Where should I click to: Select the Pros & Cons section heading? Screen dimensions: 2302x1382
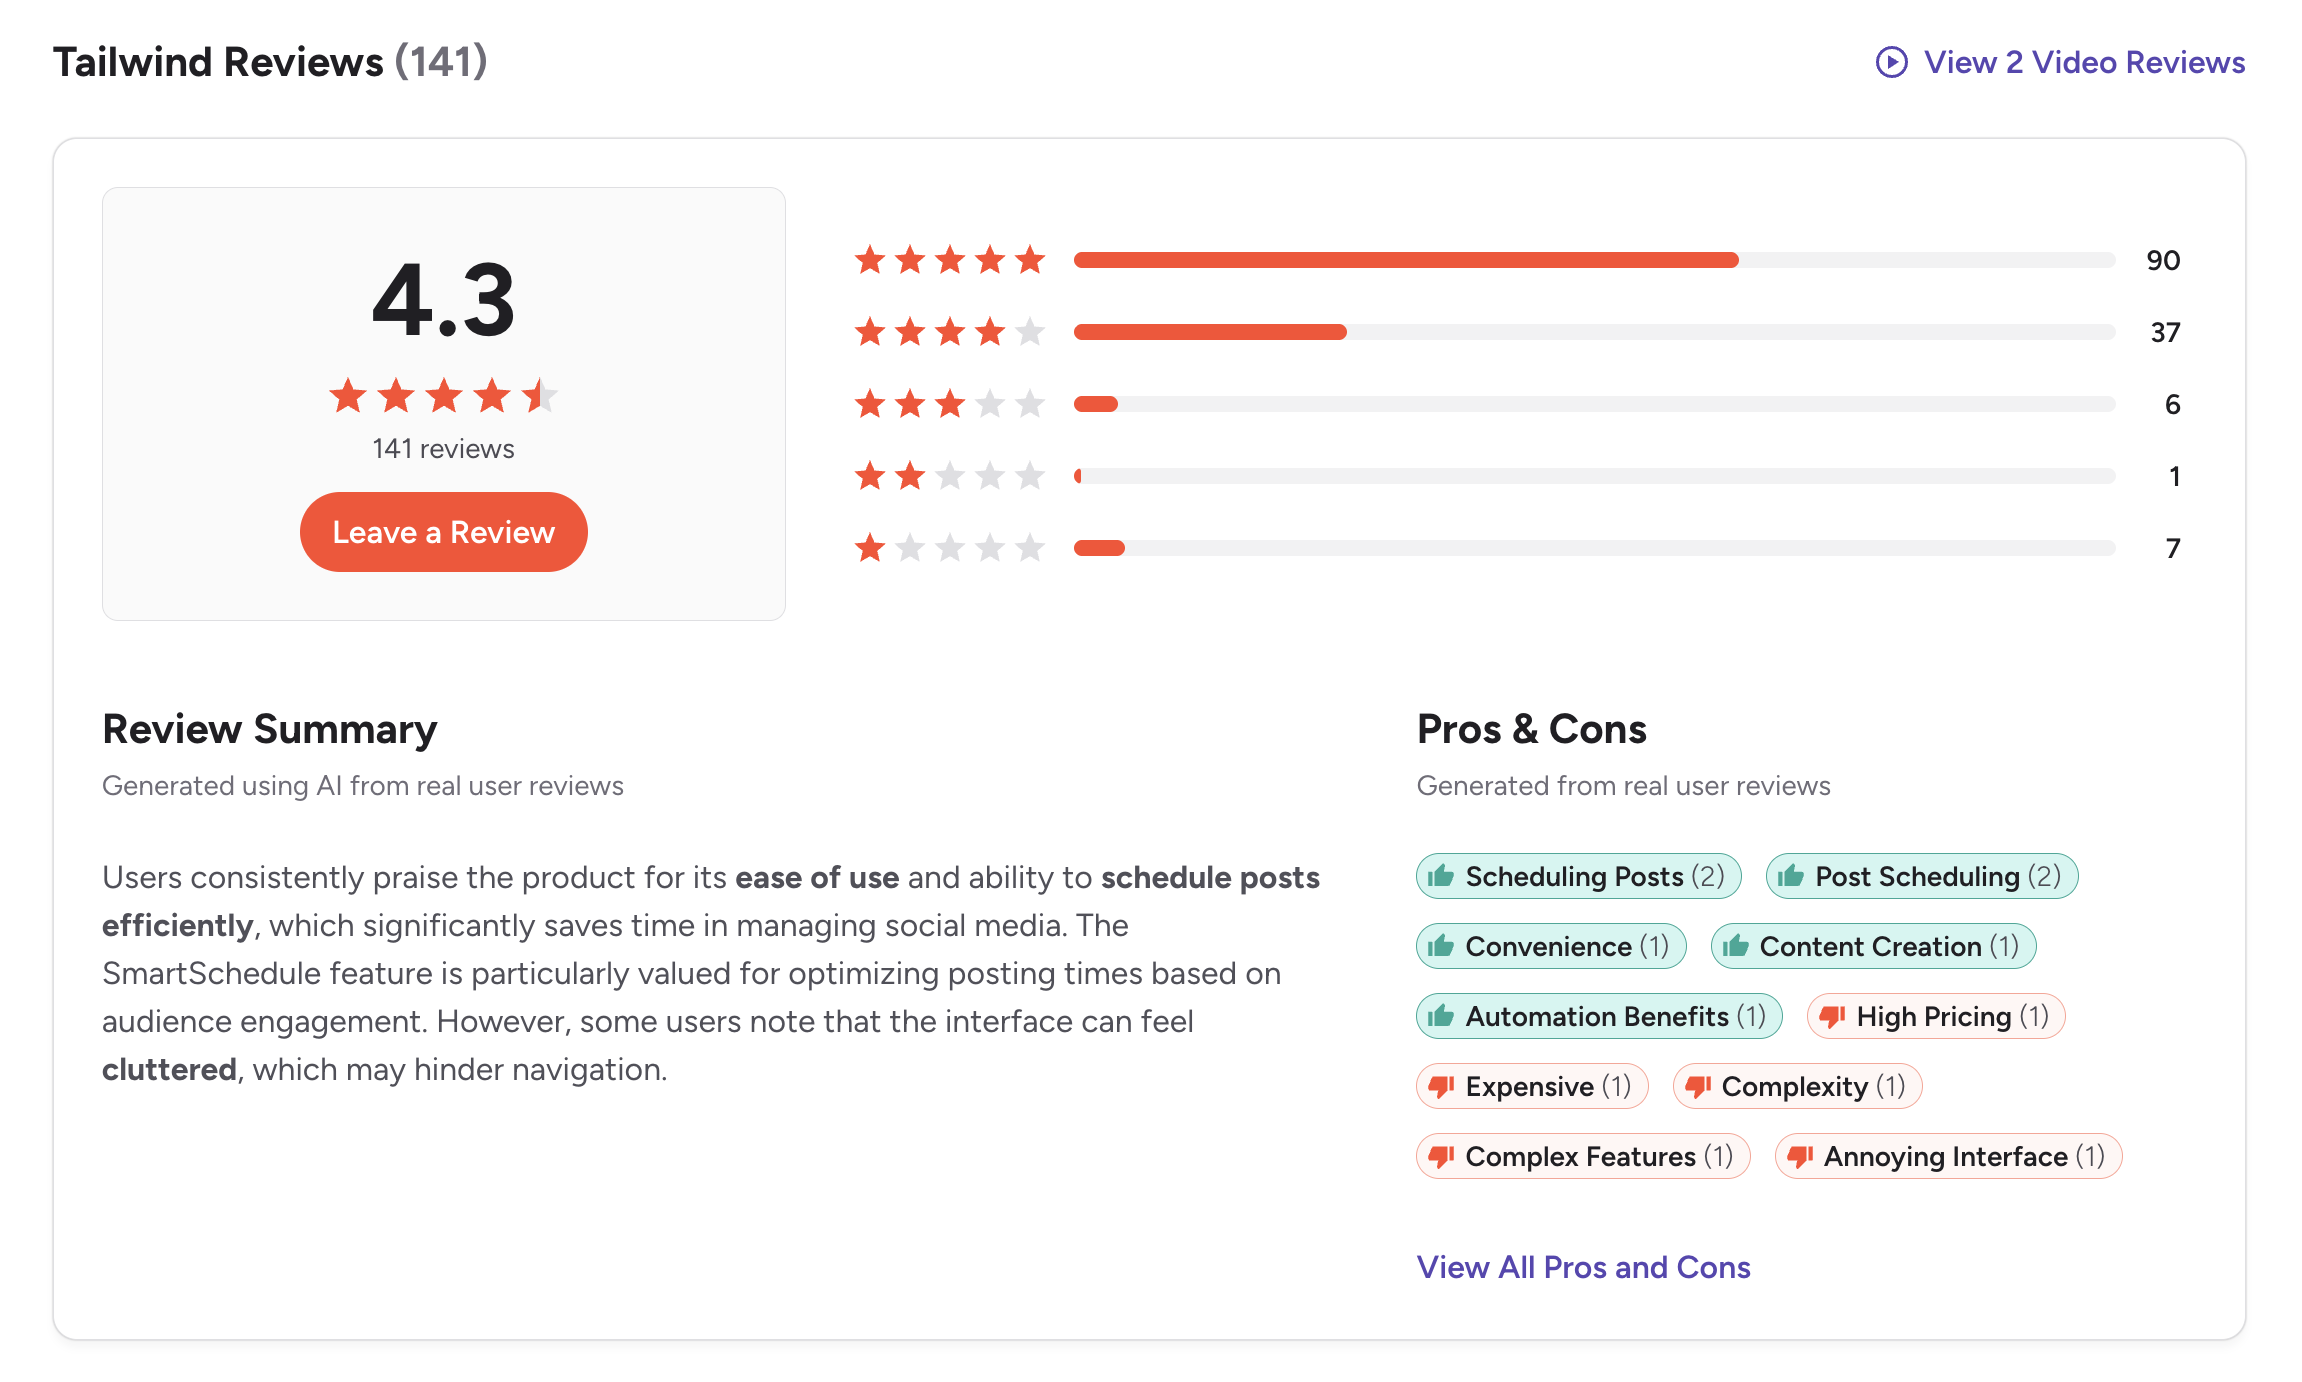1531,729
